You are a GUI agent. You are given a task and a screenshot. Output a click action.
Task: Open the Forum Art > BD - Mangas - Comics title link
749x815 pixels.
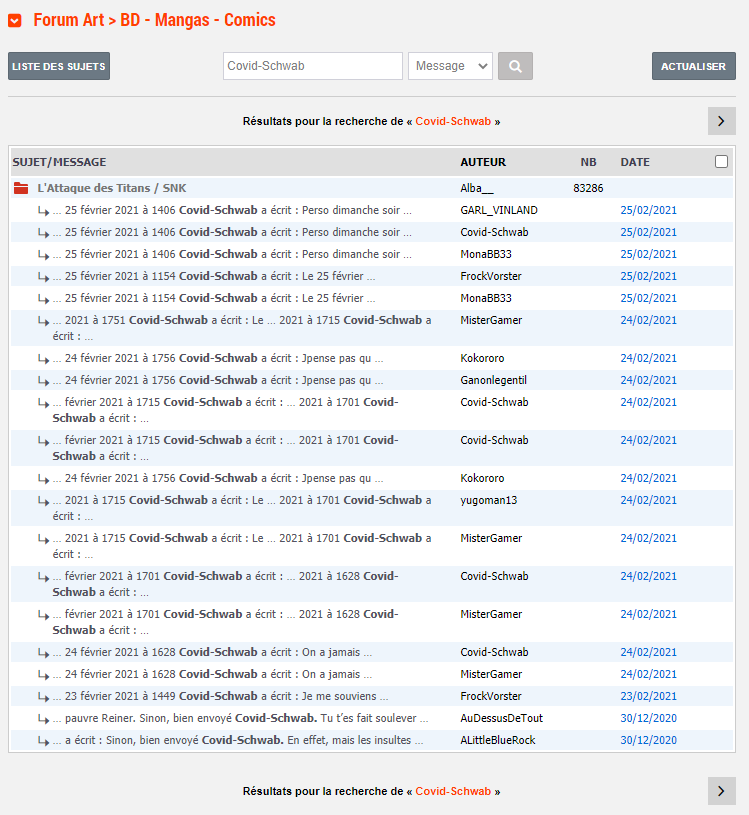154,20
